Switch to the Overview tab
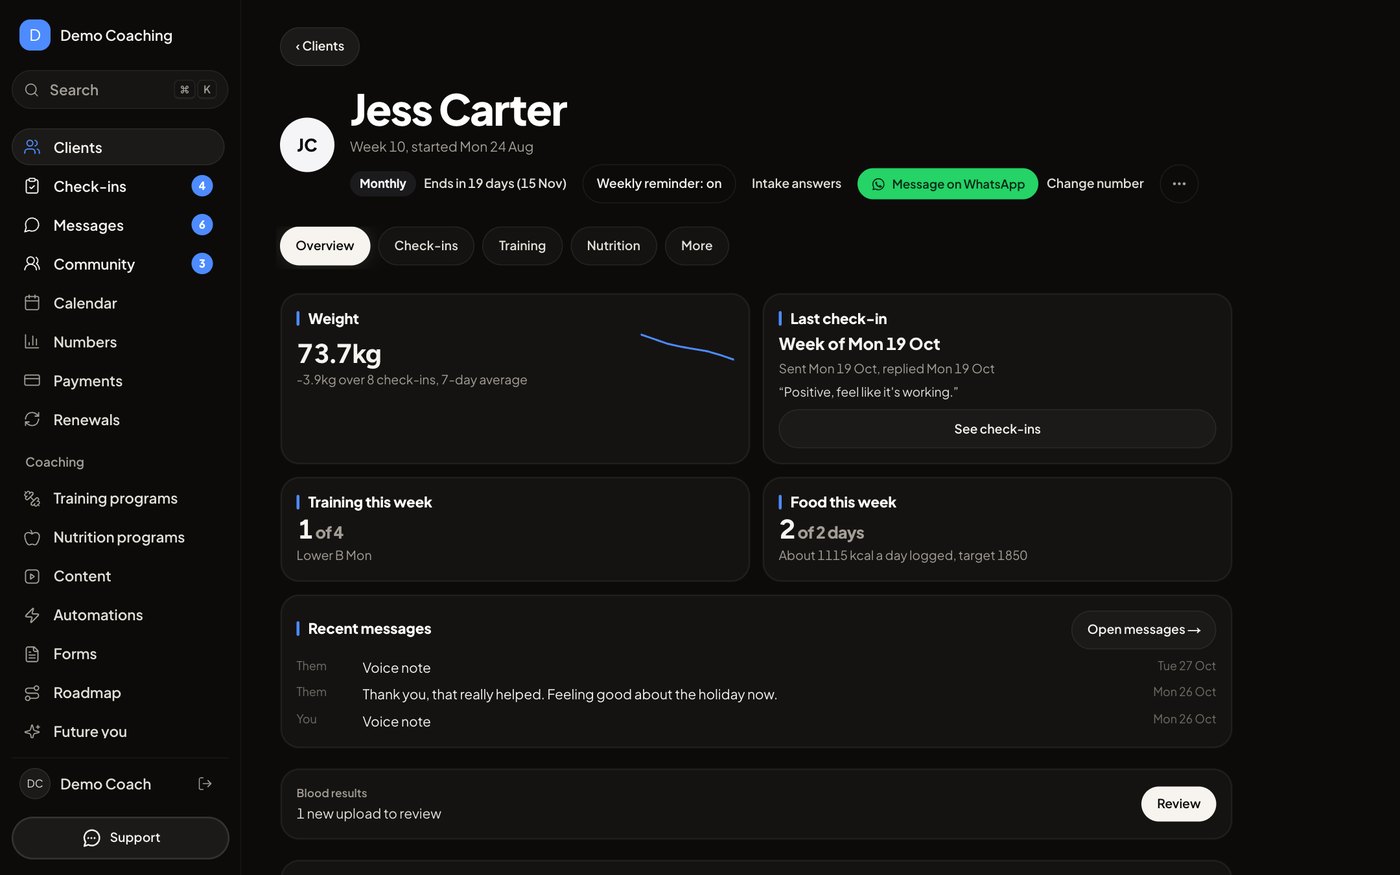Image resolution: width=1400 pixels, height=875 pixels. point(325,246)
